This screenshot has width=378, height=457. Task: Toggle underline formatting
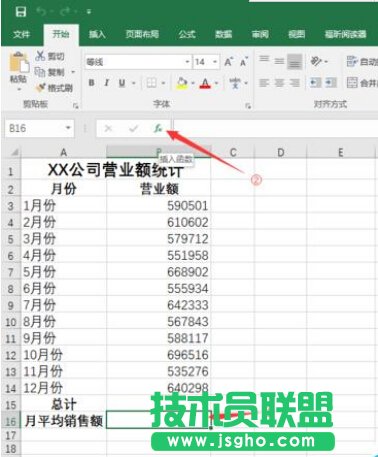(122, 83)
